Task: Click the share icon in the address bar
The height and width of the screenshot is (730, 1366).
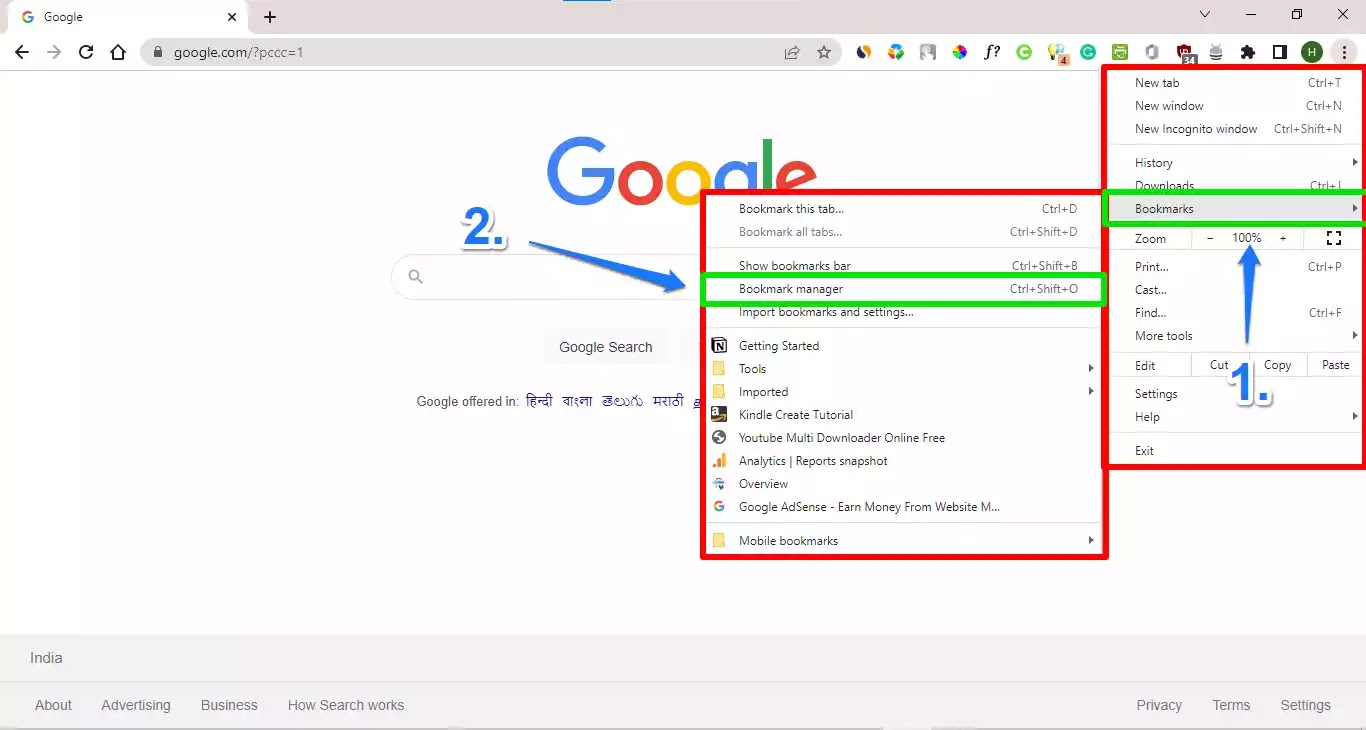Action: click(791, 52)
